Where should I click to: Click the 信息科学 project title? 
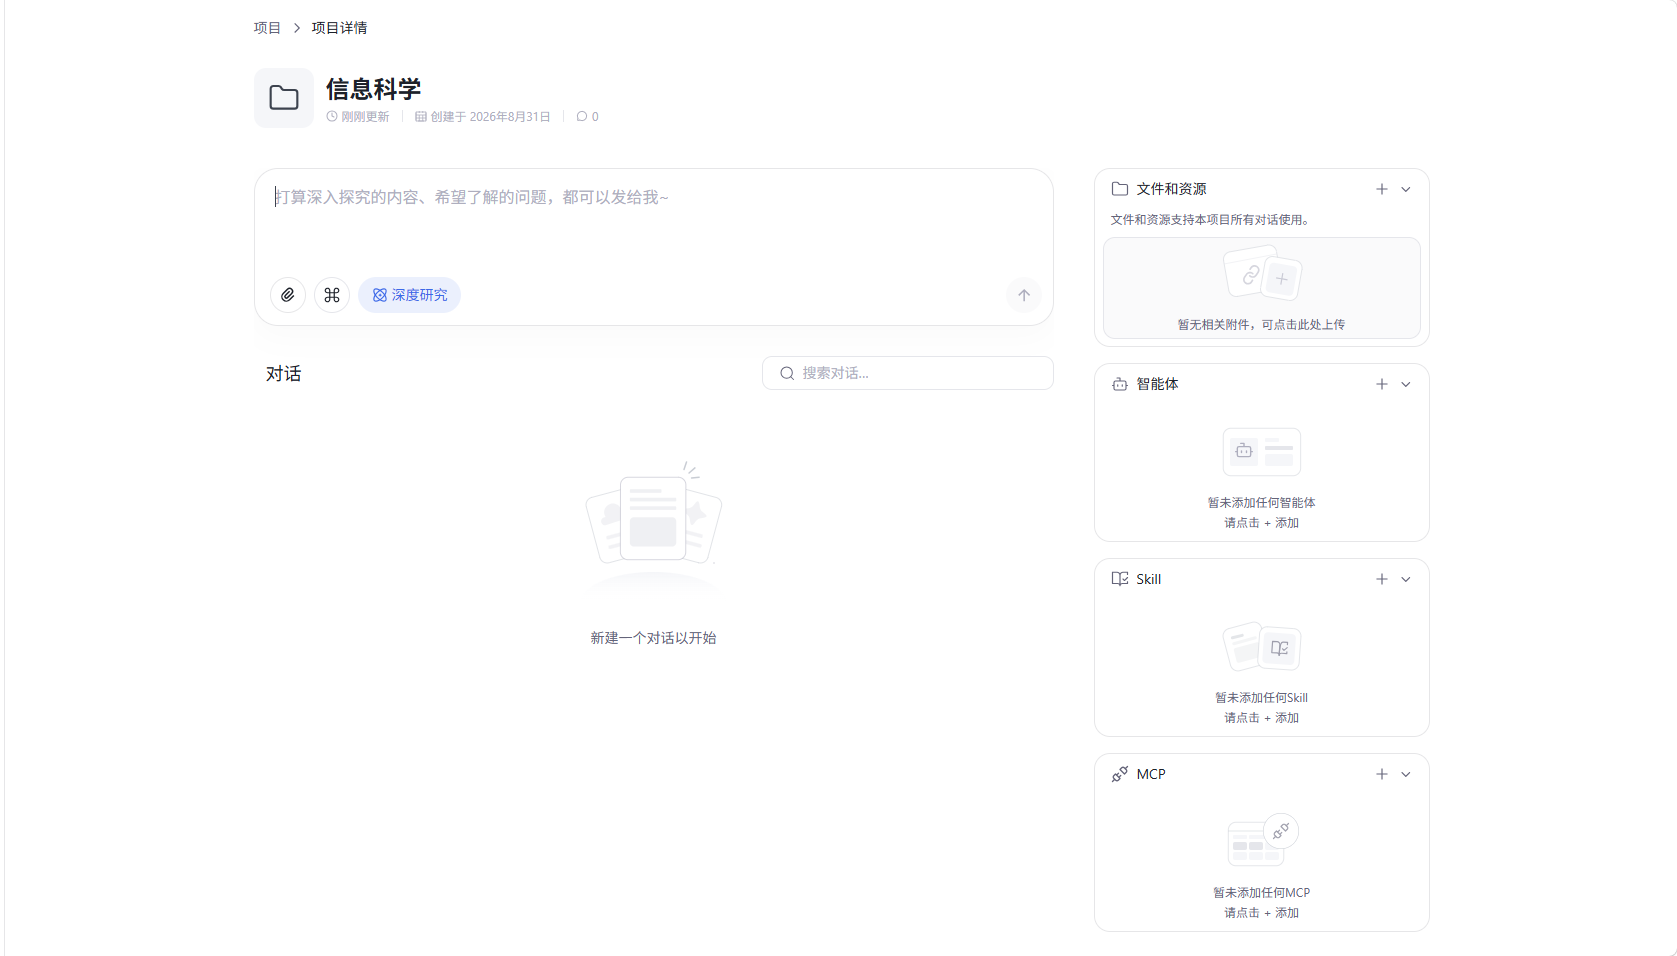pyautogui.click(x=374, y=89)
